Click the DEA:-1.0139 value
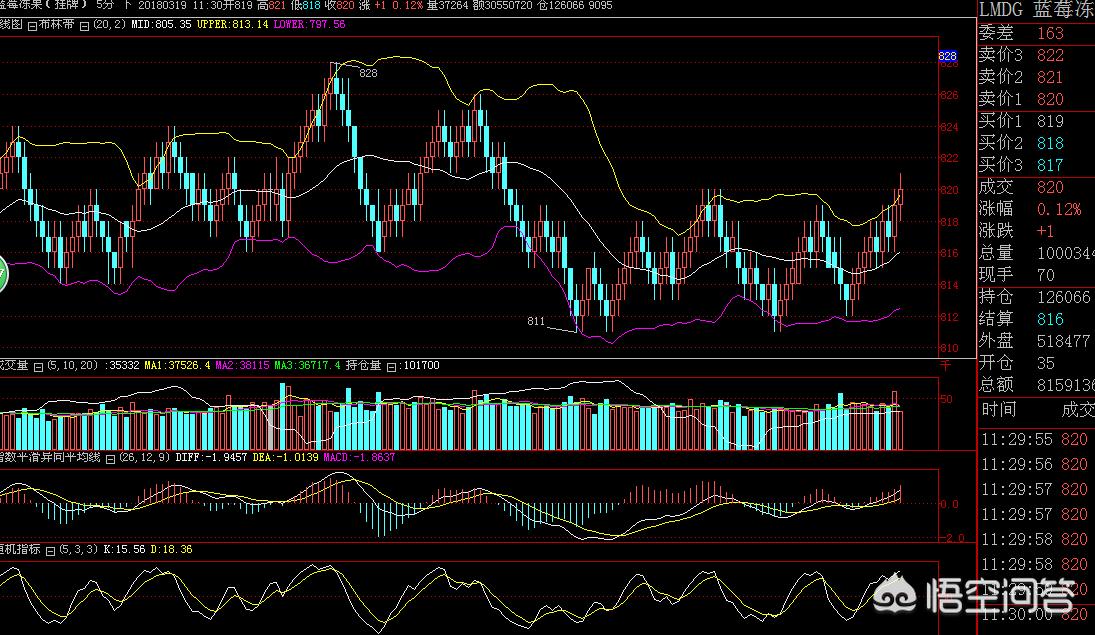This screenshot has width=1095, height=635. [x=285, y=458]
